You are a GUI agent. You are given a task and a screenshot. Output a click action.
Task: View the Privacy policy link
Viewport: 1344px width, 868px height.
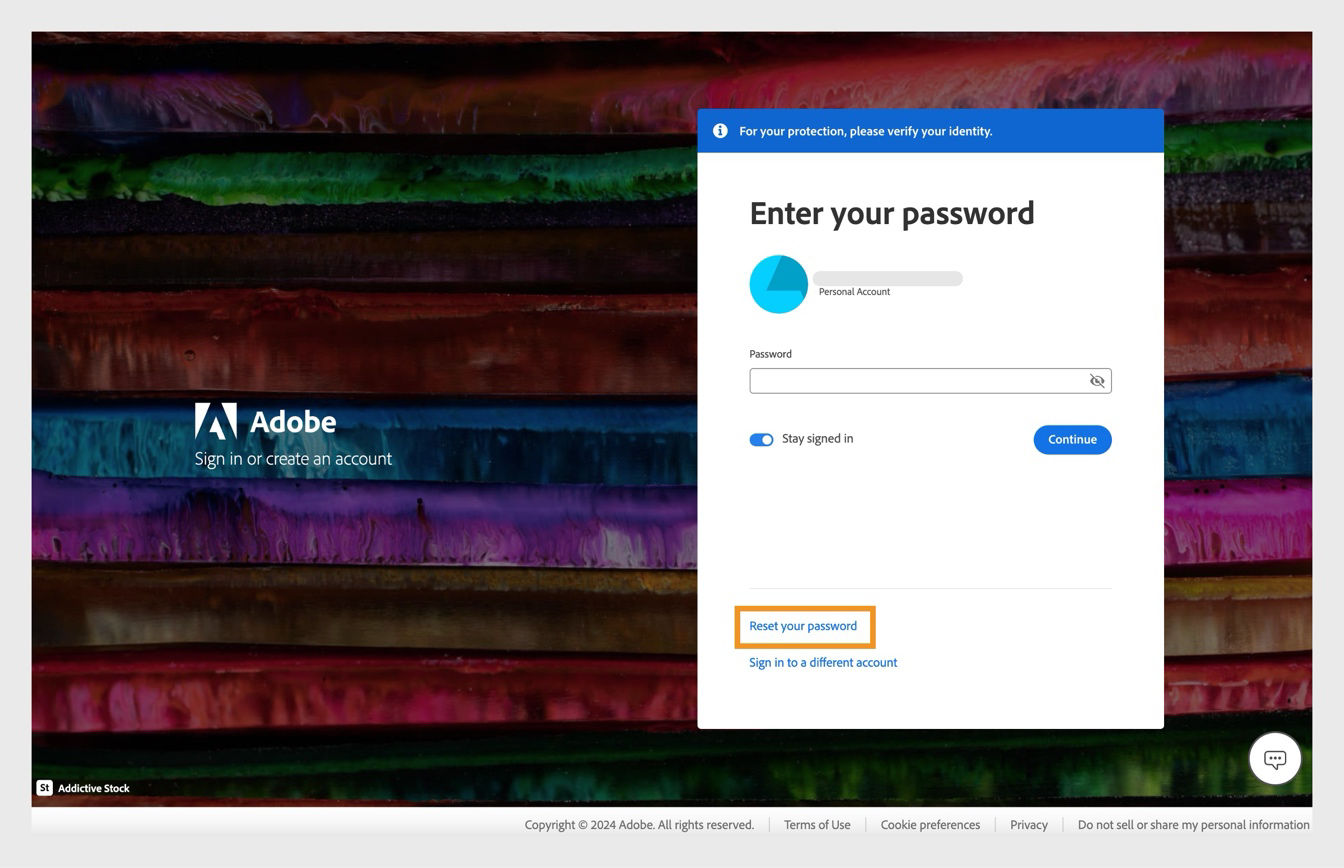coord(1028,824)
